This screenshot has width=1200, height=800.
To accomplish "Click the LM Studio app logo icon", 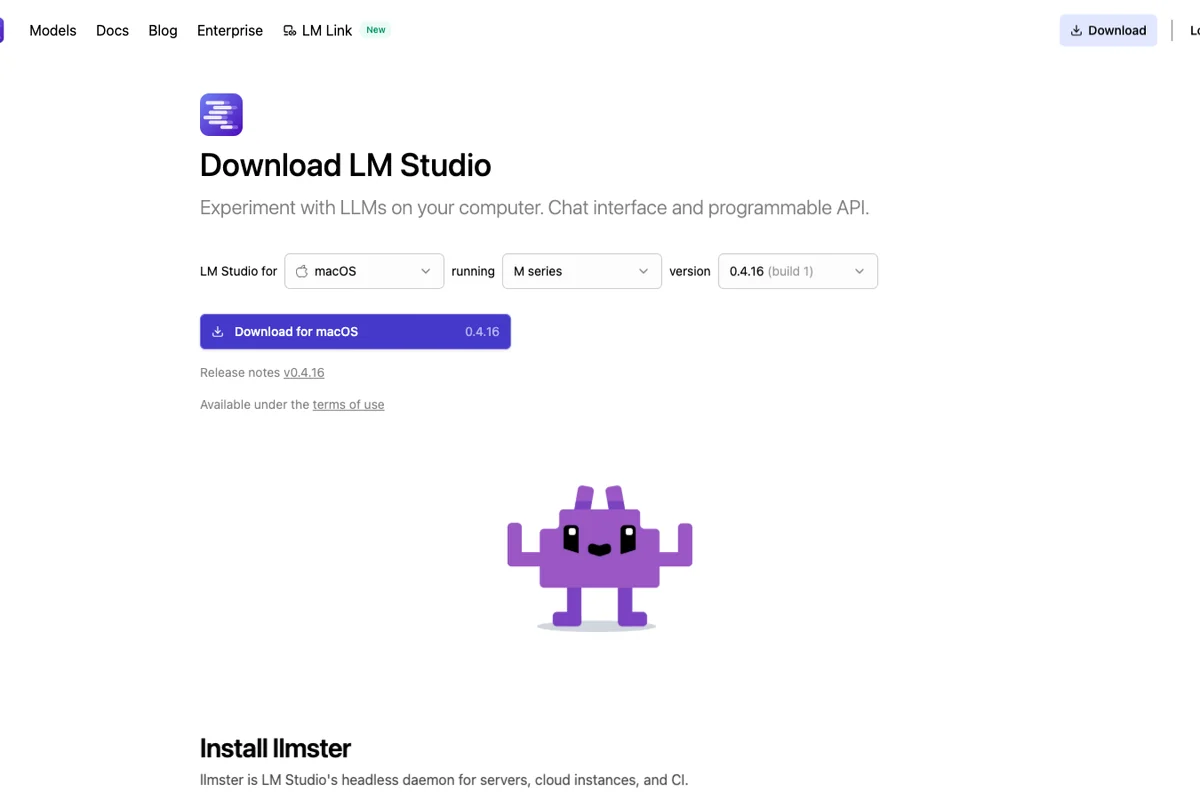I will click(221, 115).
